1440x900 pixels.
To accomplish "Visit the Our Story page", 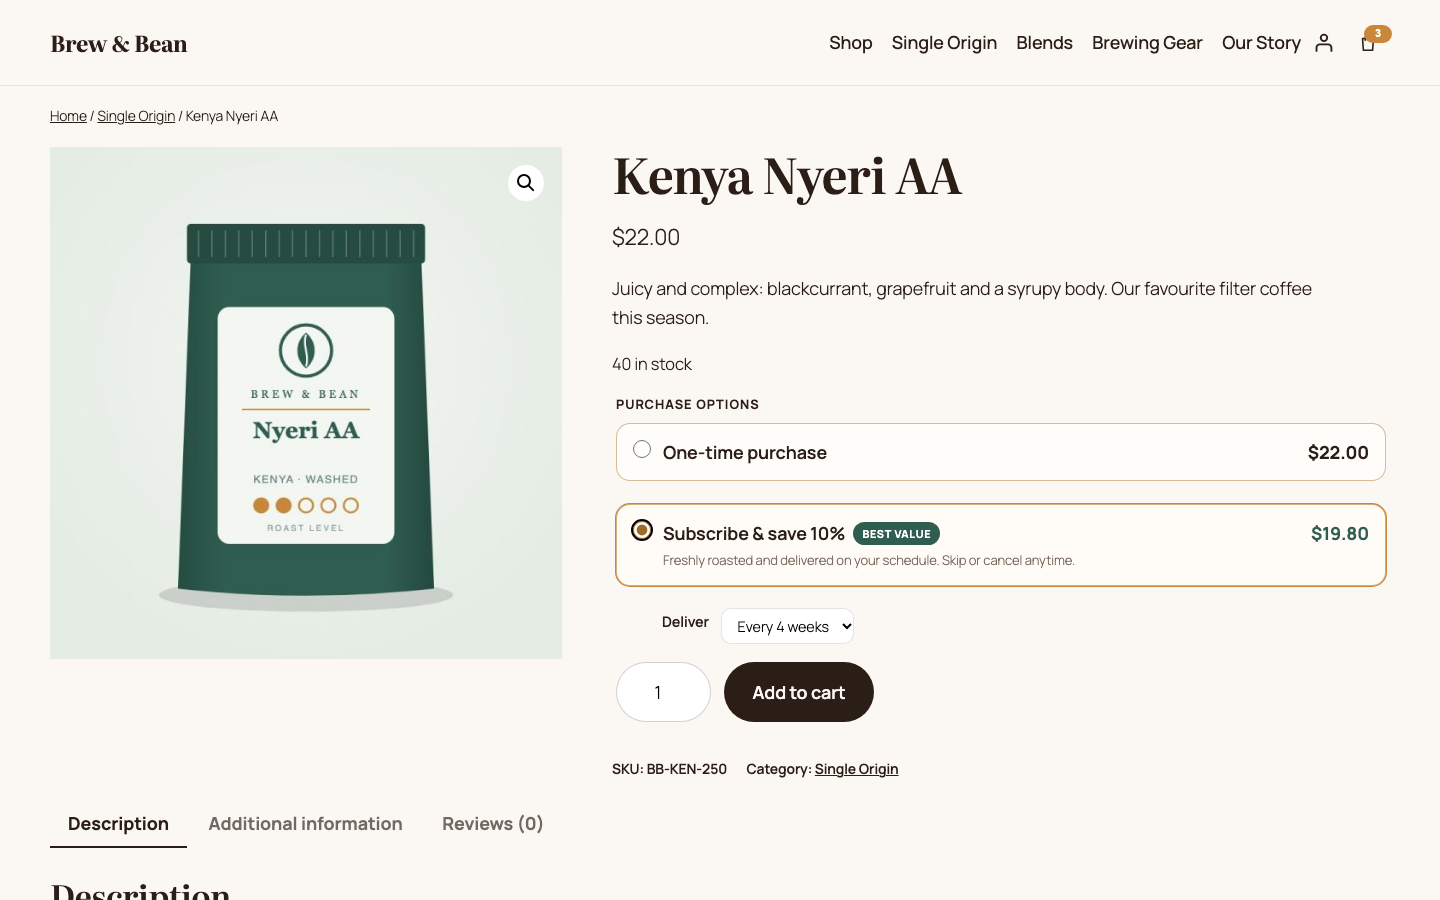I will point(1261,43).
